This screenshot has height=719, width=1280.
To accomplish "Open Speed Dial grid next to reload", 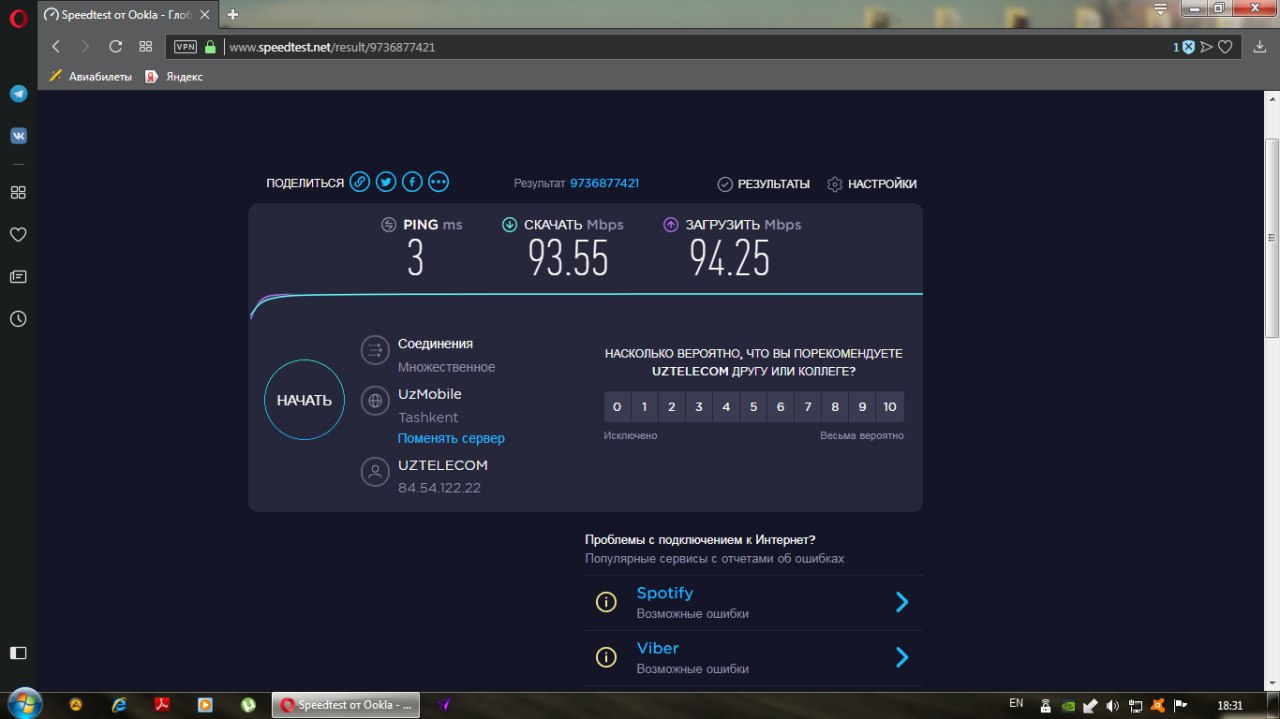I will 145,46.
